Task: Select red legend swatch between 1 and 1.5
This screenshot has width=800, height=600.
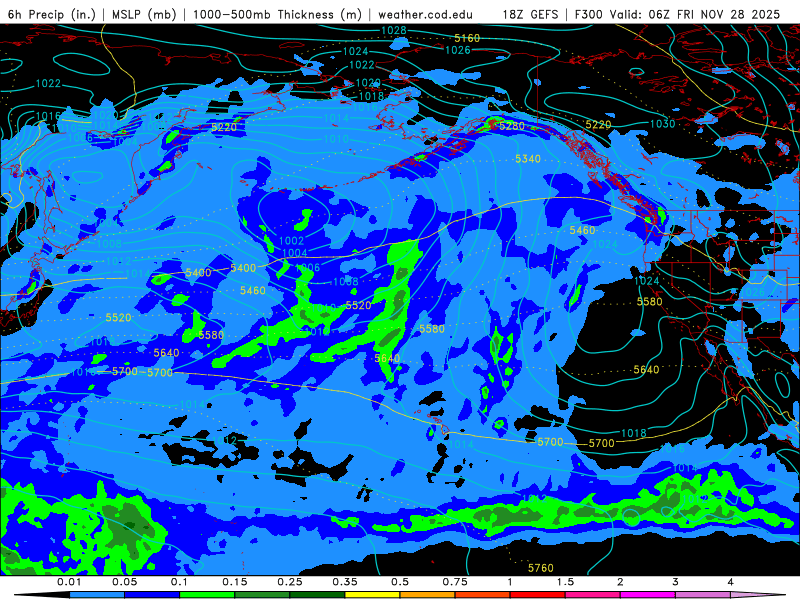Action: [x=538, y=595]
